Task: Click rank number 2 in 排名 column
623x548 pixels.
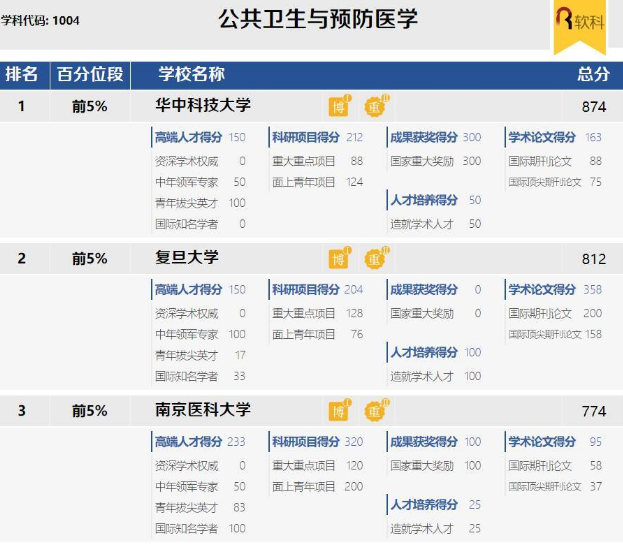Action: (21, 259)
